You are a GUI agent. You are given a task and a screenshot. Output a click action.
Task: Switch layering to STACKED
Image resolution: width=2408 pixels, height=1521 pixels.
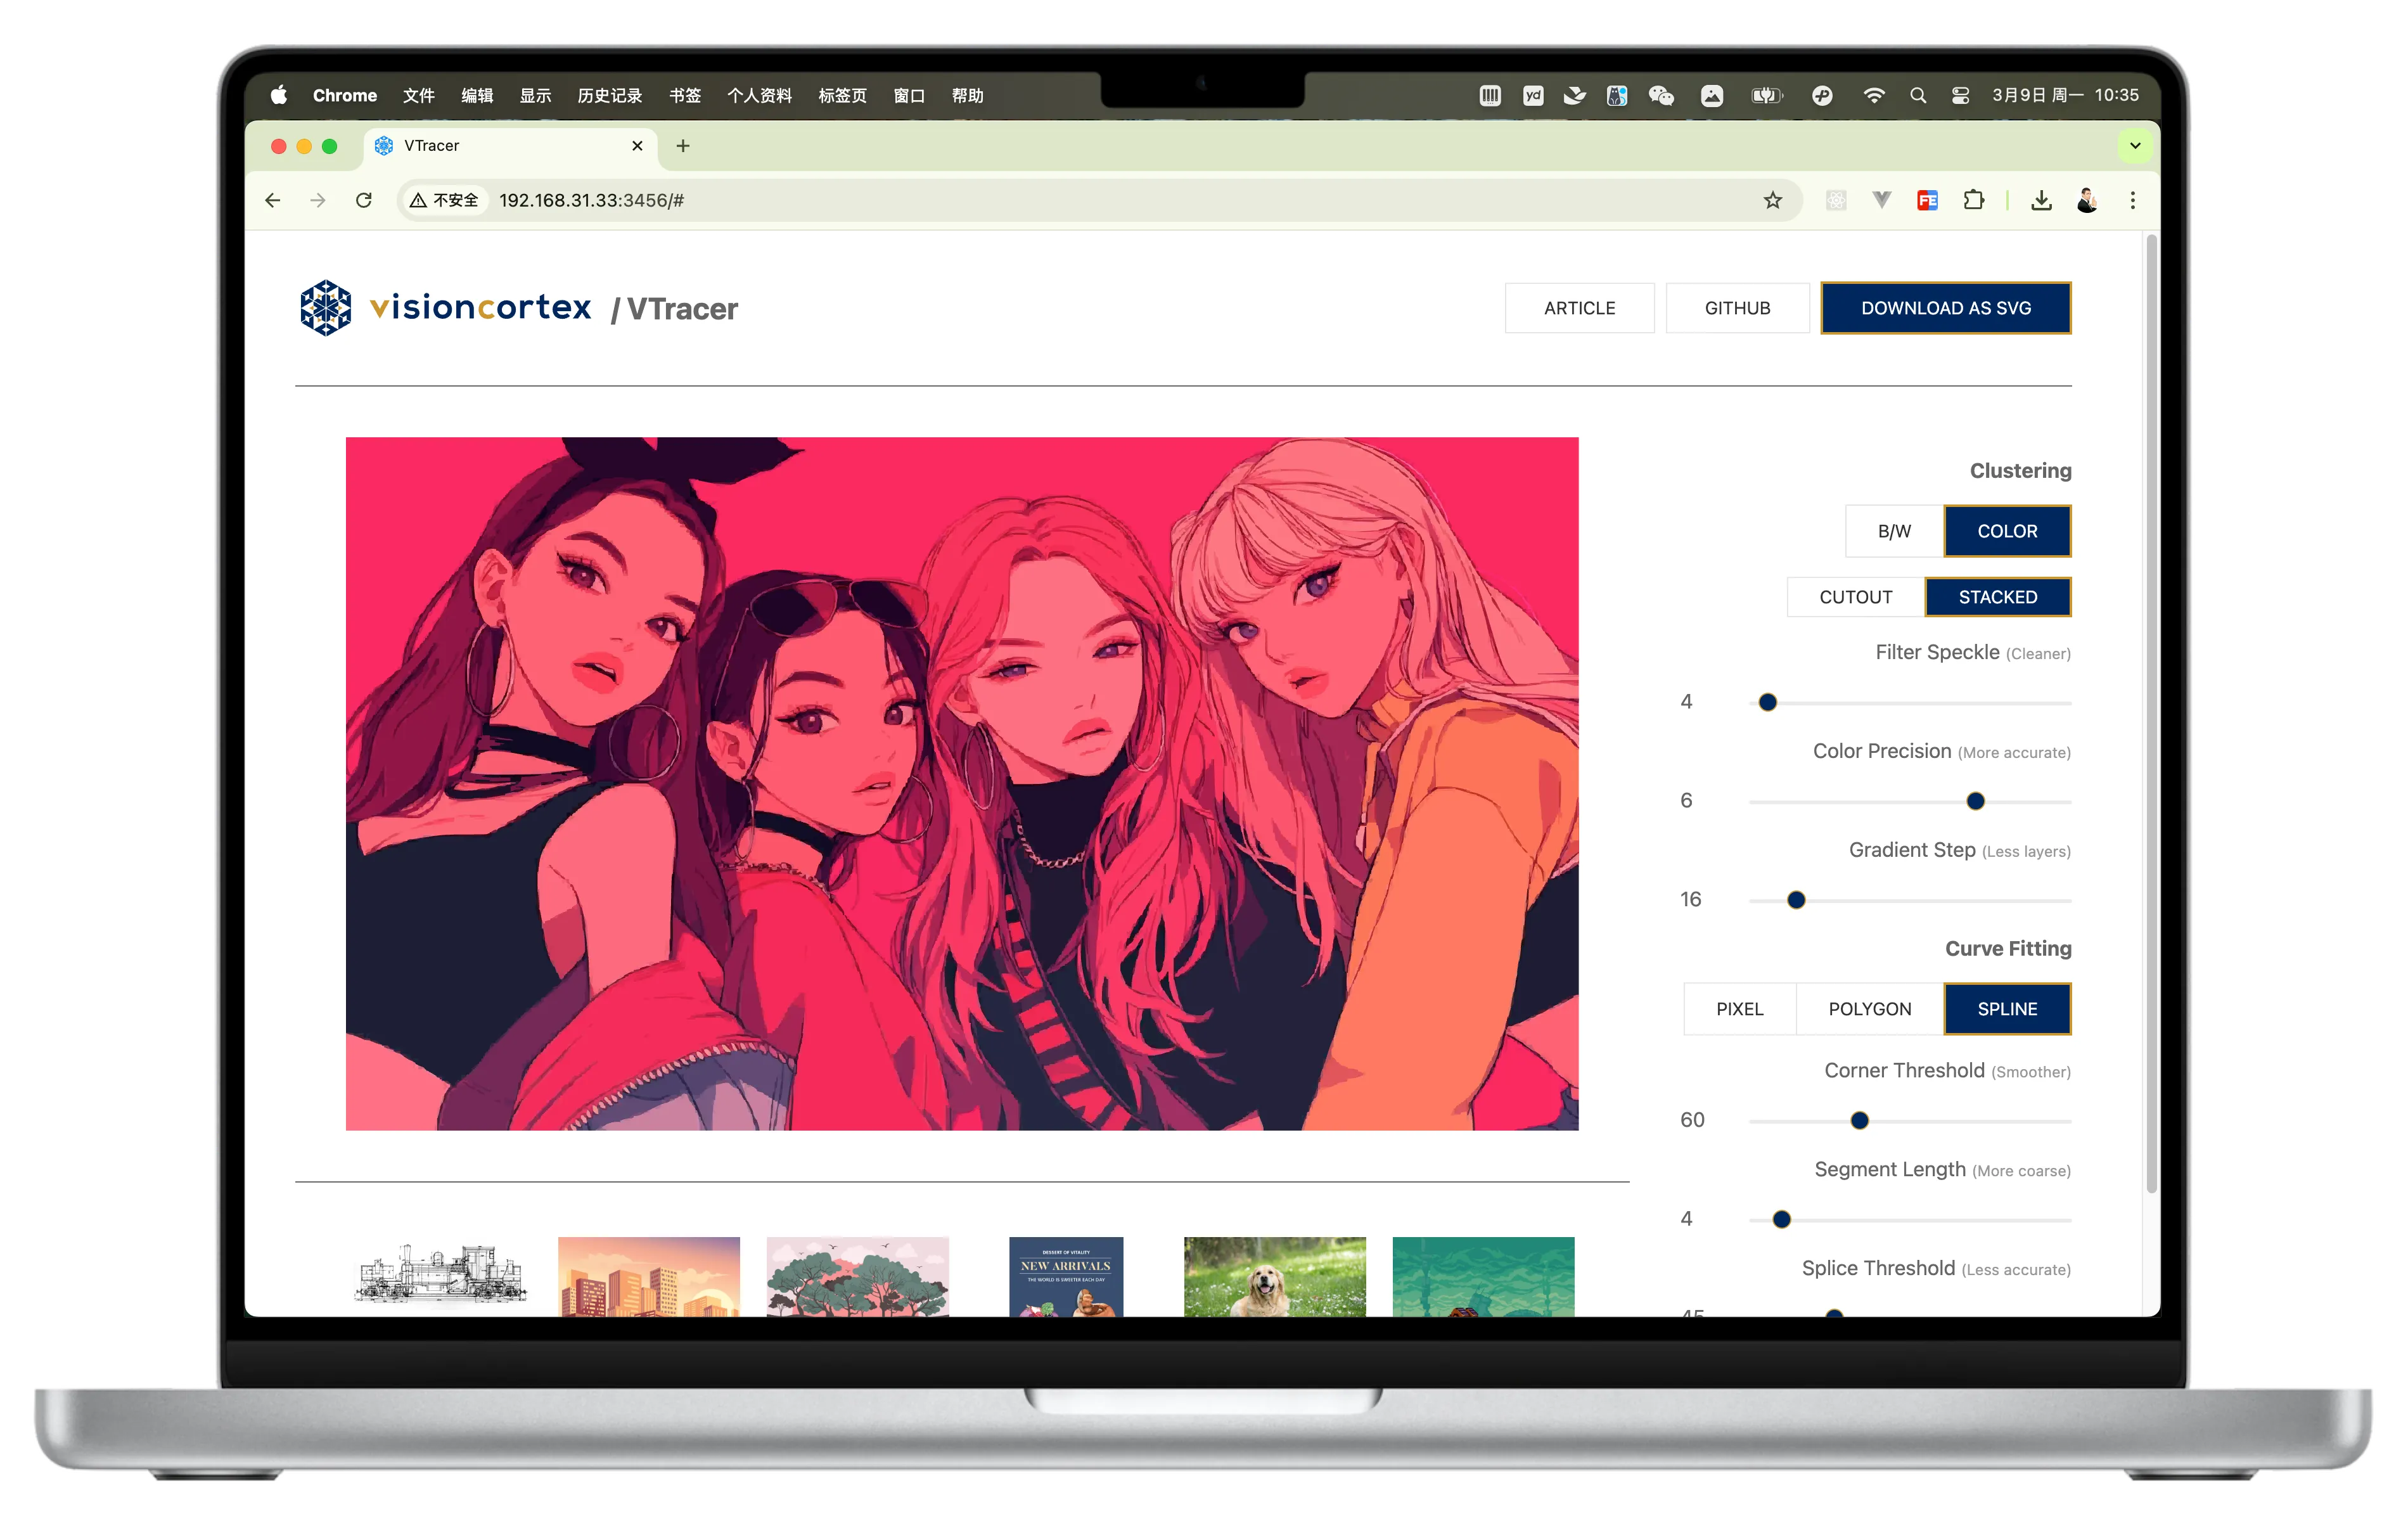1998,597
